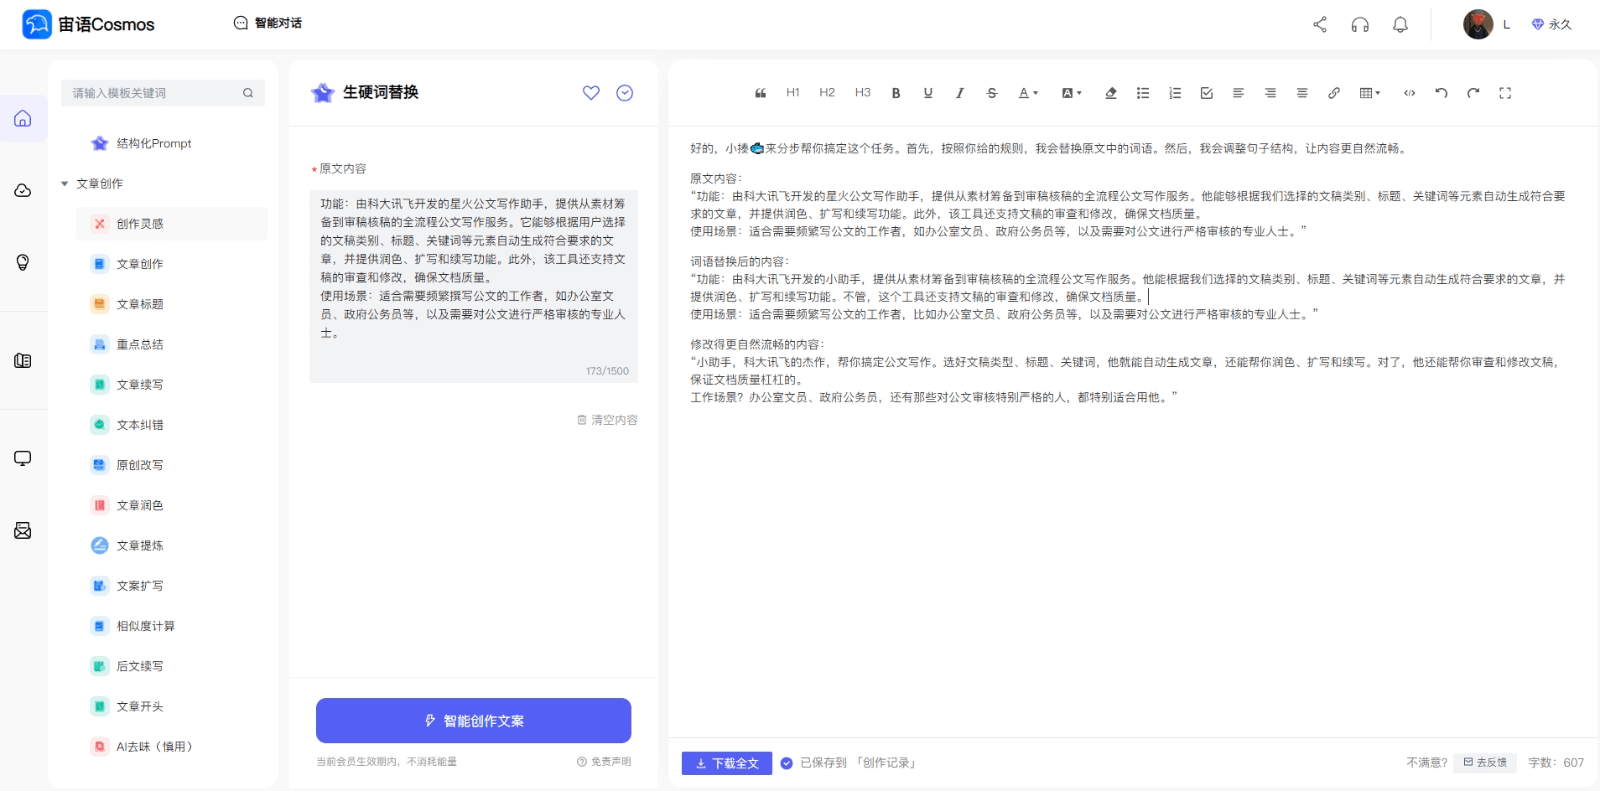Open the font color dropdown
This screenshot has width=1600, height=791.
1027,93
